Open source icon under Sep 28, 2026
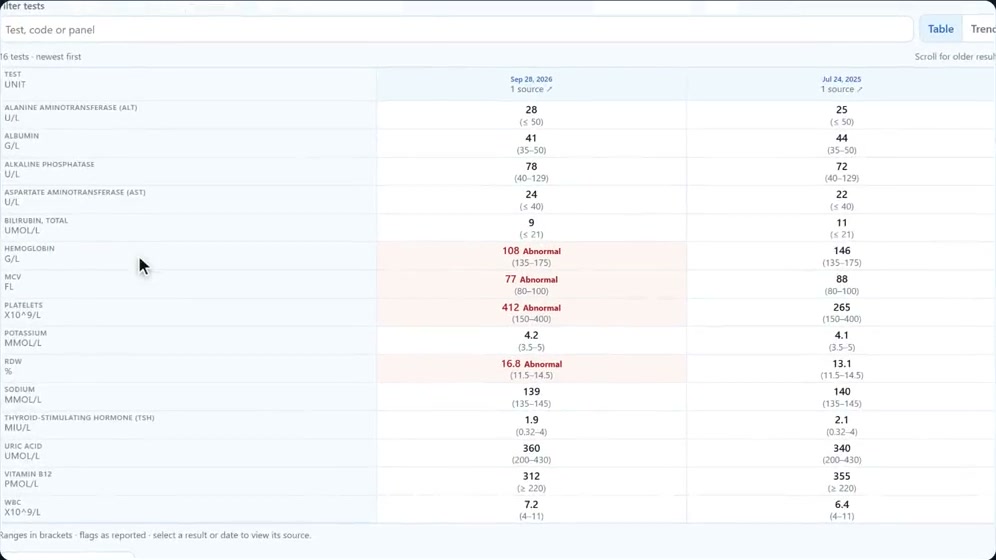Image resolution: width=996 pixels, height=560 pixels. click(549, 90)
